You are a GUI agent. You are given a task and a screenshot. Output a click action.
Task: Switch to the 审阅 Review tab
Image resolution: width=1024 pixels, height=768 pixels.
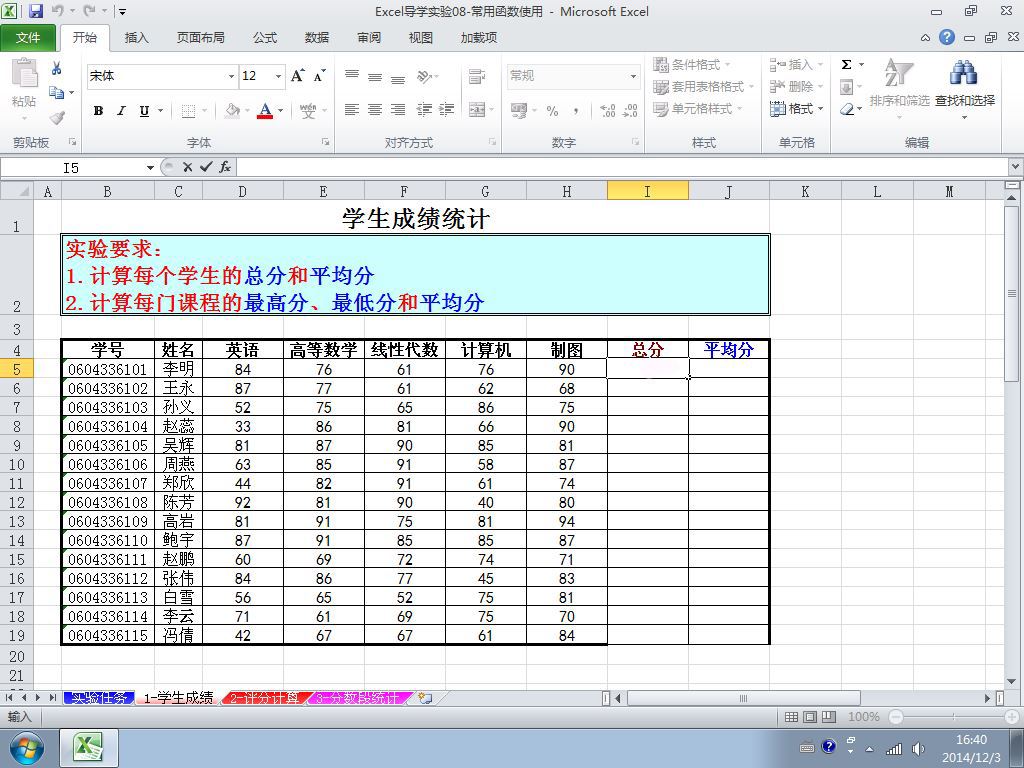coord(369,38)
